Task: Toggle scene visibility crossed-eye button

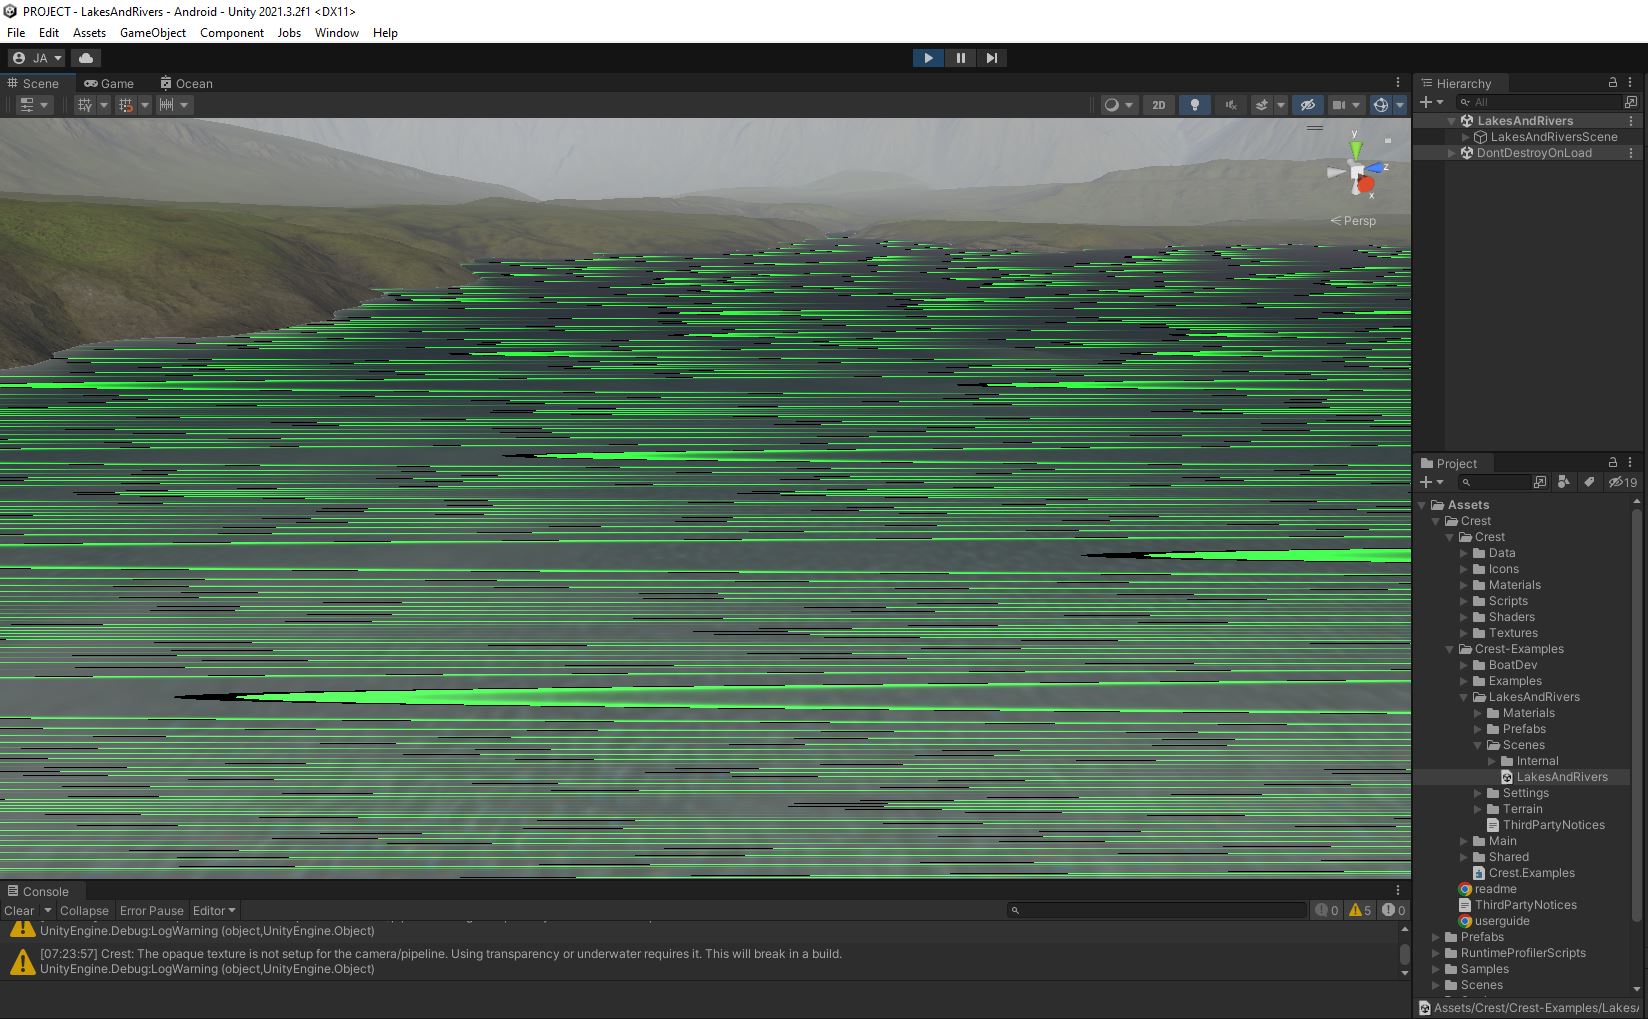Action: (x=1308, y=105)
